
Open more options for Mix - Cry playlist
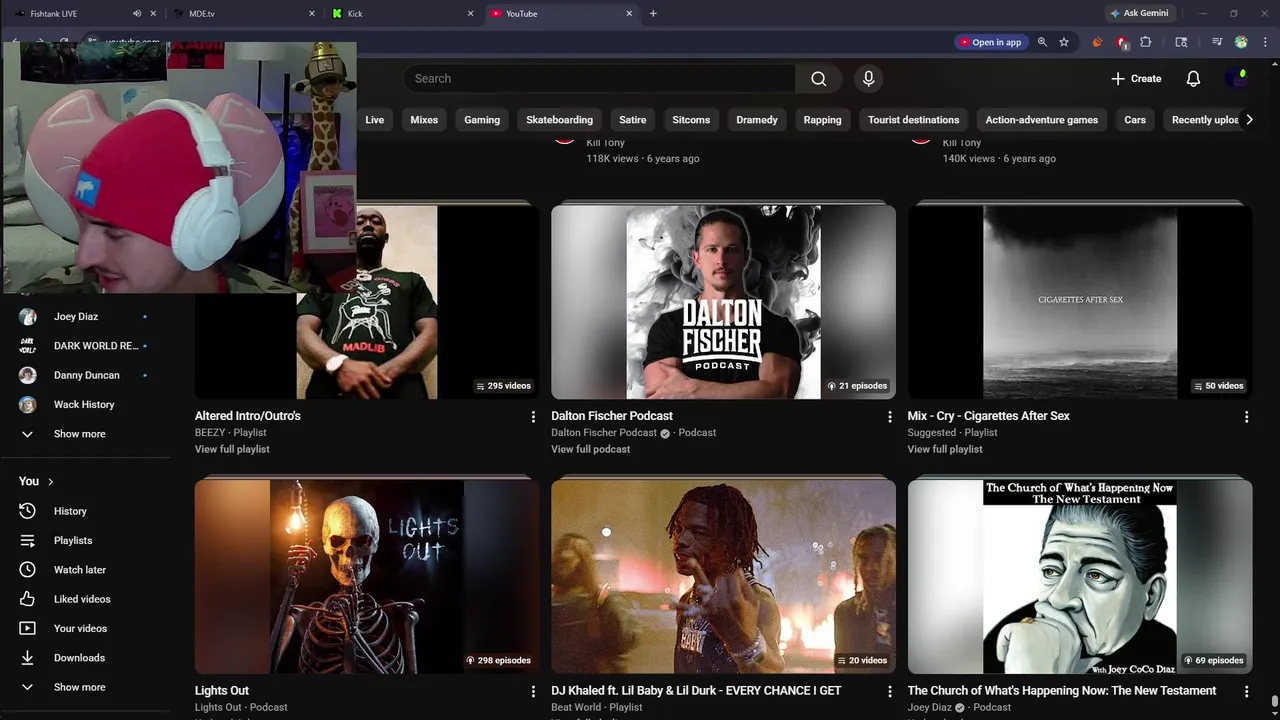click(x=1246, y=417)
